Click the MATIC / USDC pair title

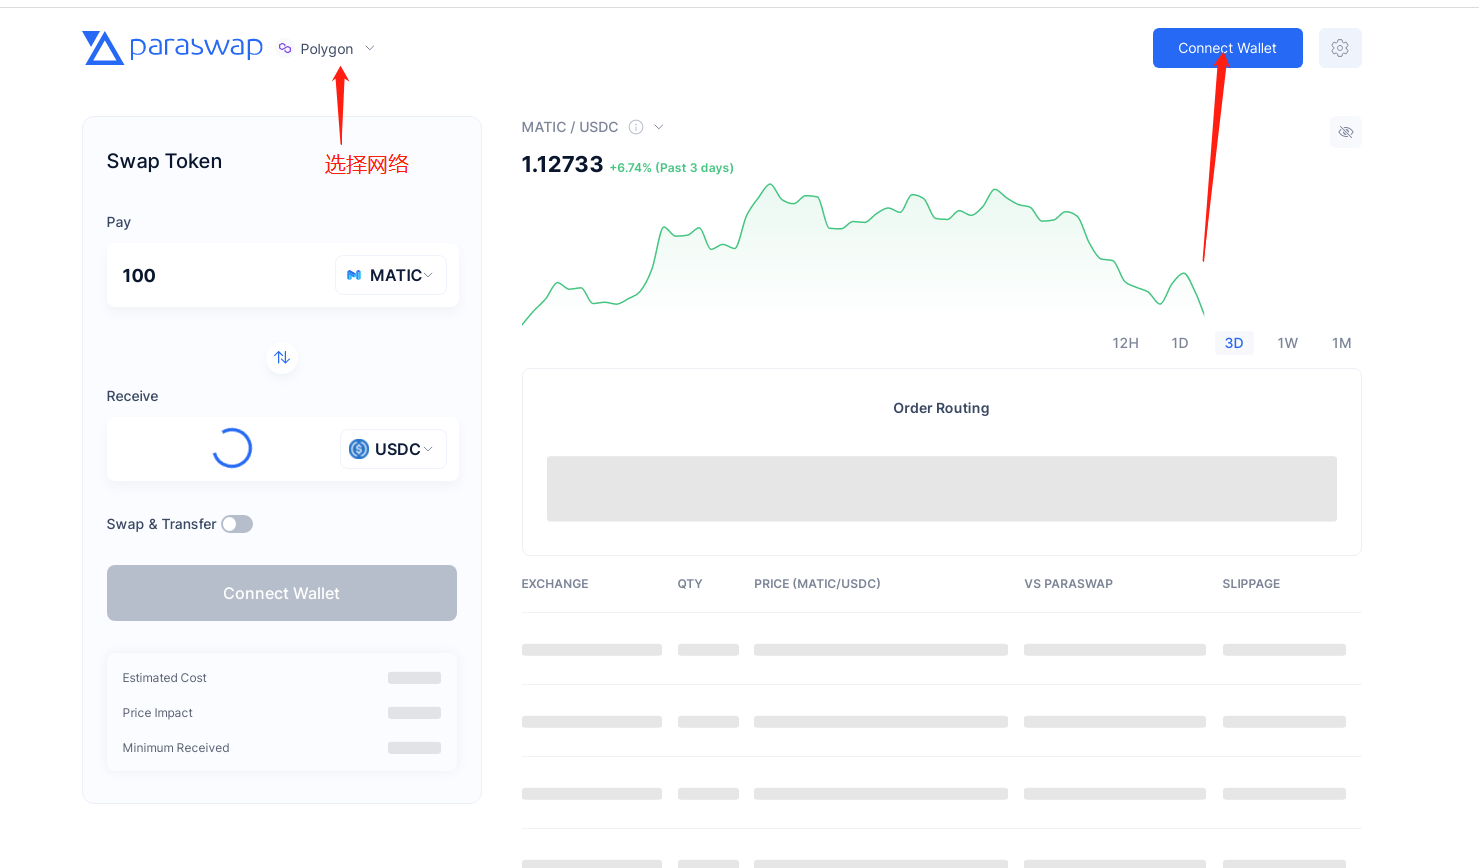[x=570, y=127]
